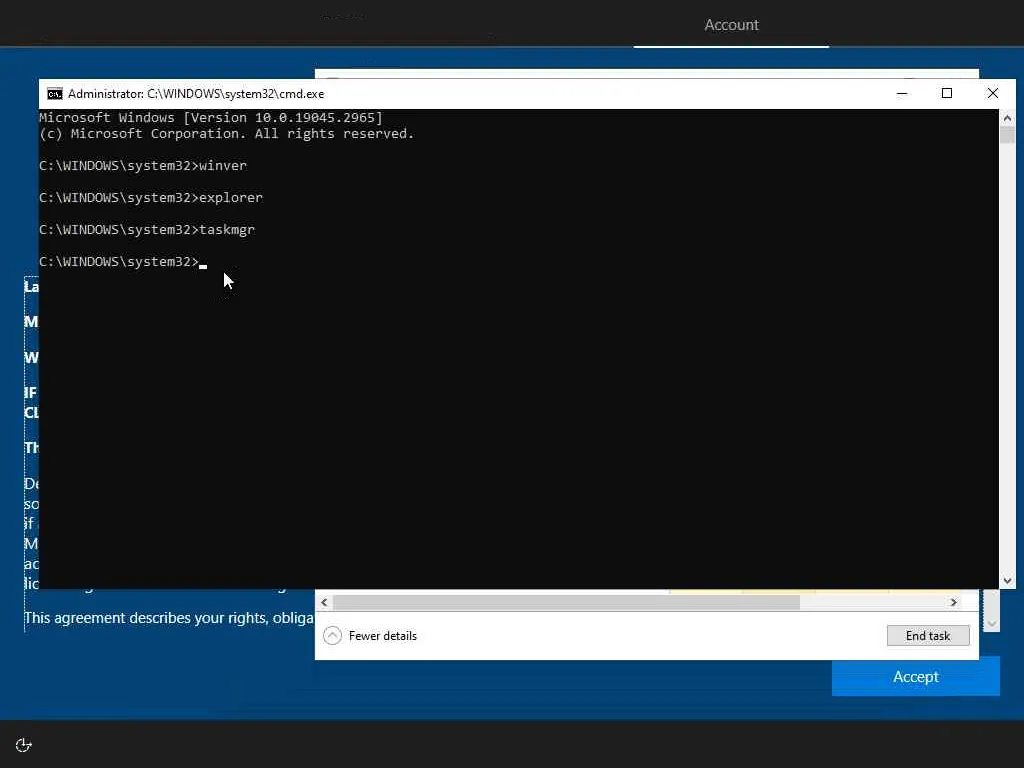
Task: Click the Windows version line in cmd
Action: click(x=211, y=118)
